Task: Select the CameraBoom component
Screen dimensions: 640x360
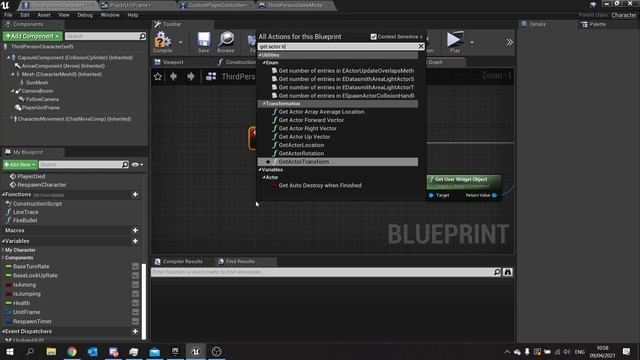Action: click(x=37, y=91)
